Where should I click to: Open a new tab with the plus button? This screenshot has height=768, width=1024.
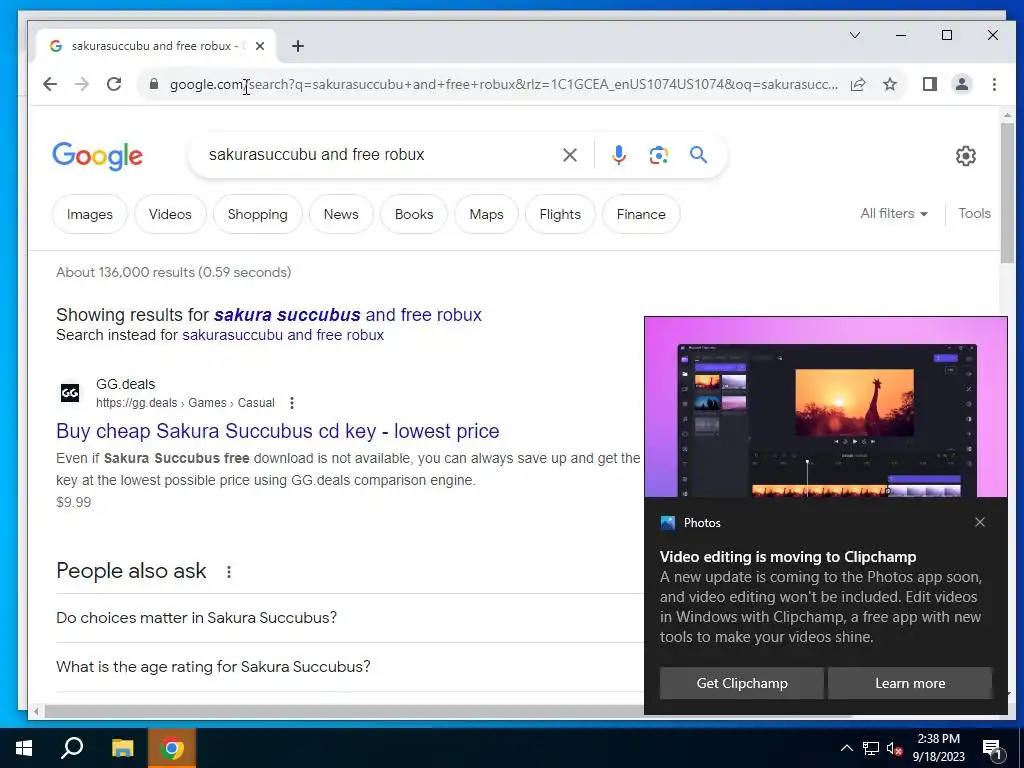pos(298,46)
